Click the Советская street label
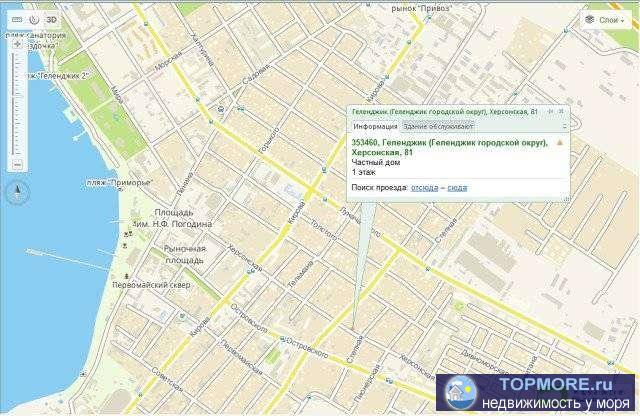Image resolution: width=640 pixels, height=416 pixels. 167,379
